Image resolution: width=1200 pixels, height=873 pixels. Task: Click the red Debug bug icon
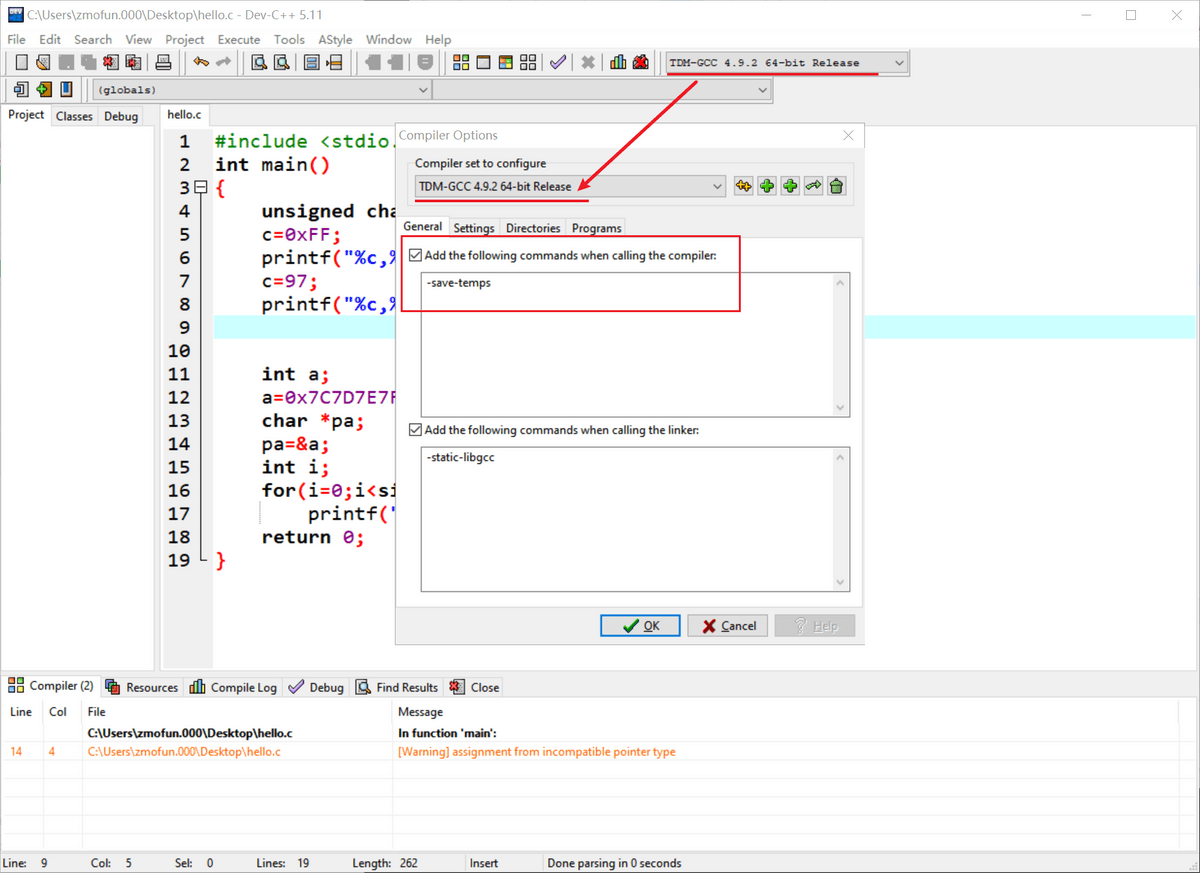(639, 62)
